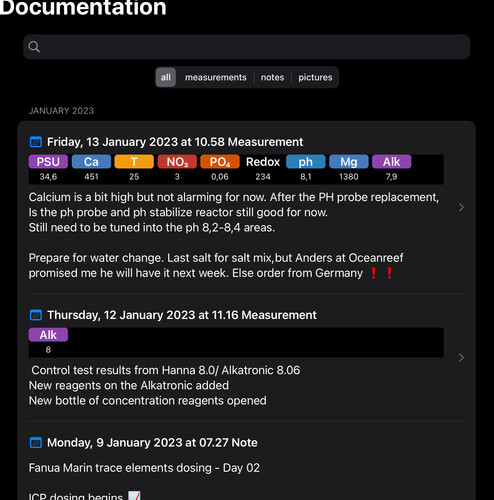
Task: Switch to the pictures filter tab
Action: [x=315, y=77]
